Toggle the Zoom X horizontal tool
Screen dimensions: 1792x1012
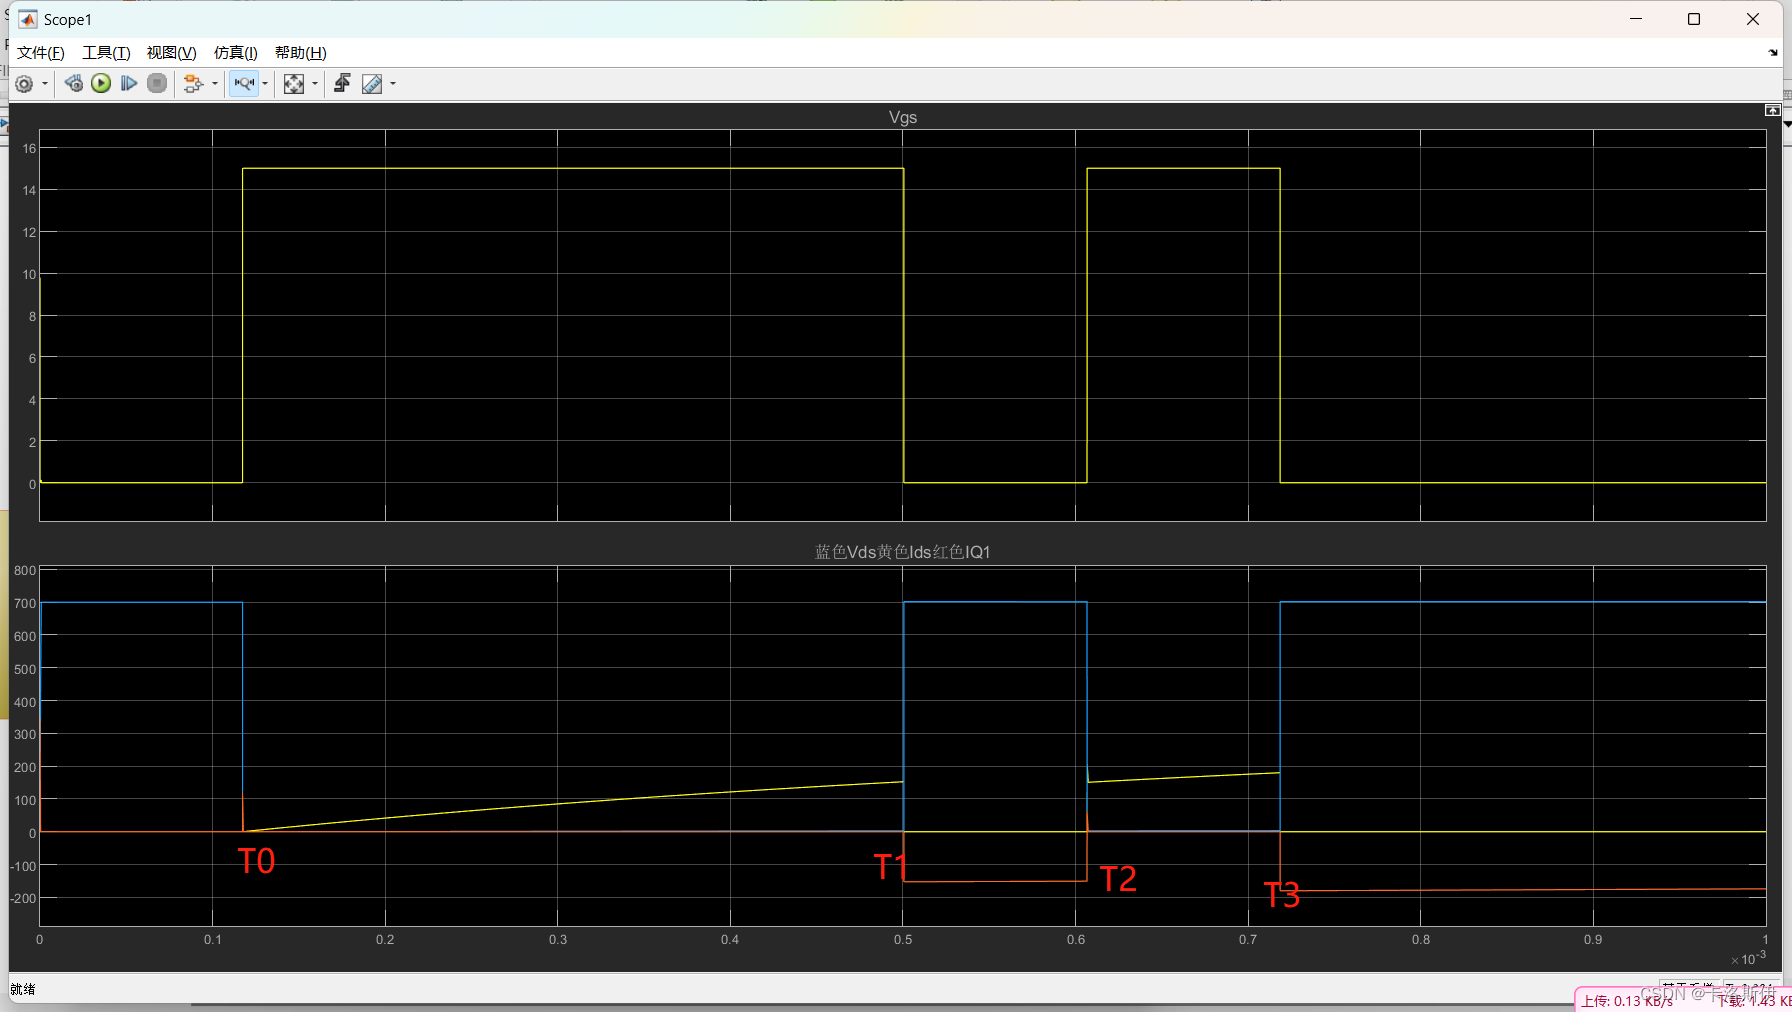(245, 84)
